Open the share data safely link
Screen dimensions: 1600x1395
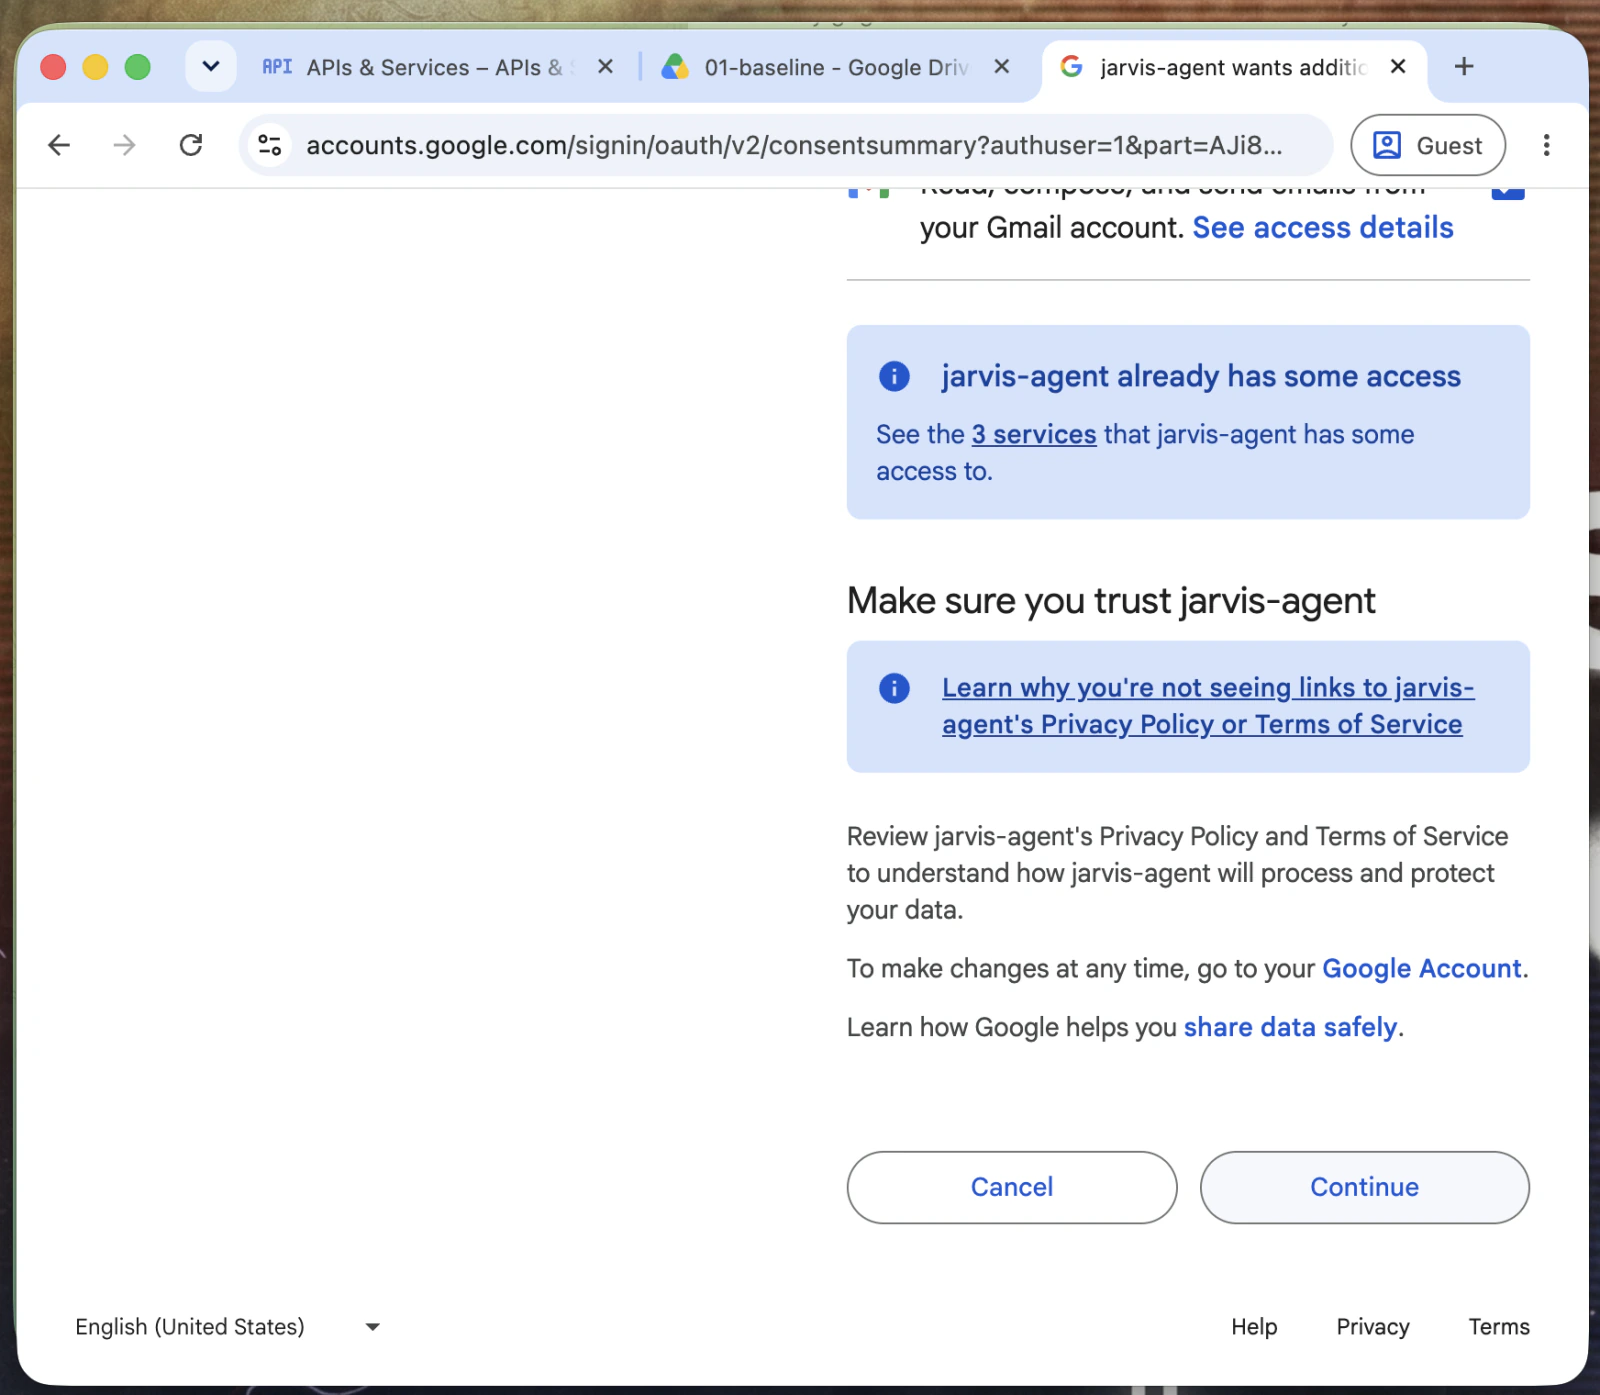(1290, 1028)
